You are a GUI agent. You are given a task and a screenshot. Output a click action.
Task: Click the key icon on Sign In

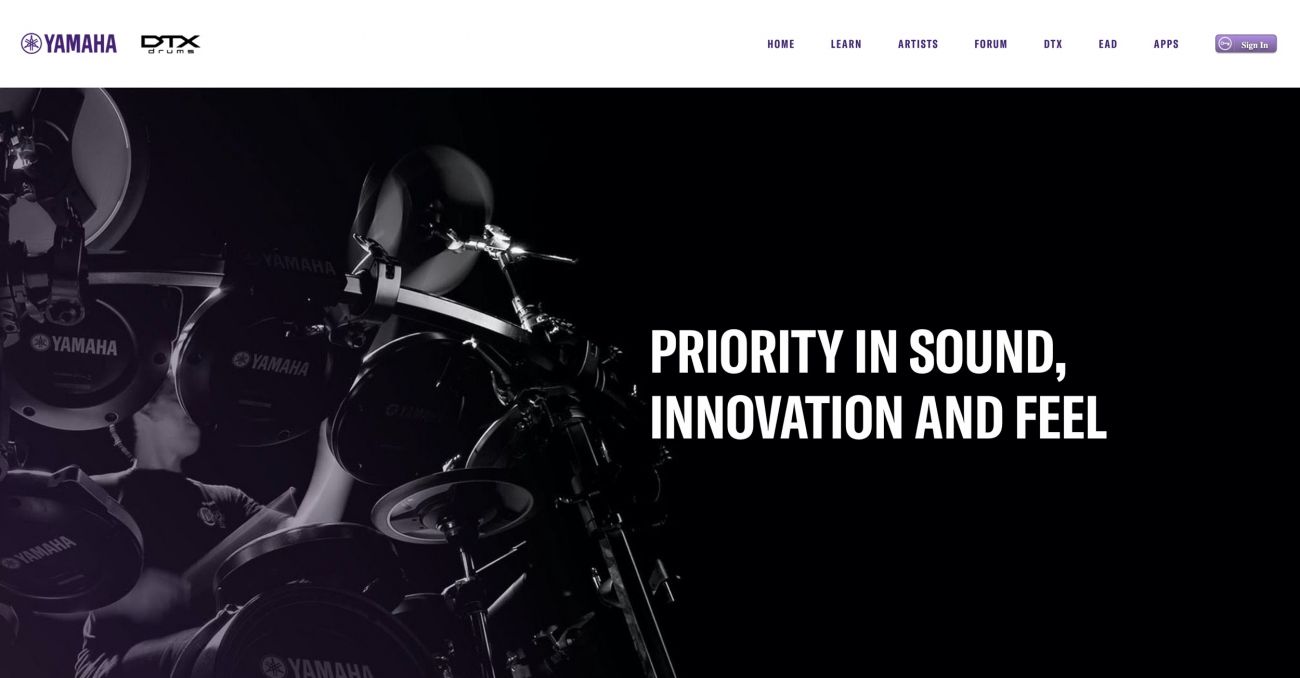click(1225, 44)
